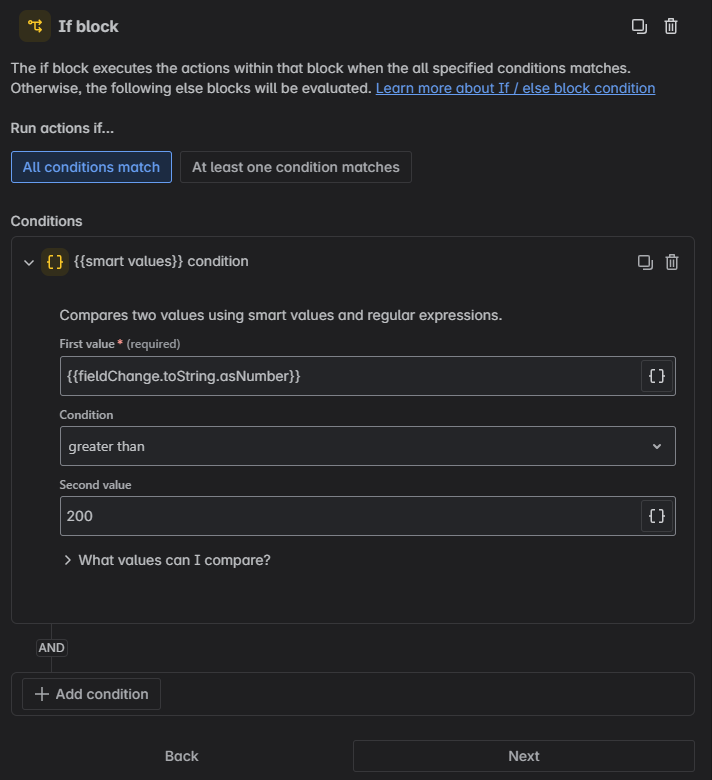Image resolution: width=712 pixels, height=780 pixels.
Task: Collapse the smart values condition section
Action: pos(29,262)
